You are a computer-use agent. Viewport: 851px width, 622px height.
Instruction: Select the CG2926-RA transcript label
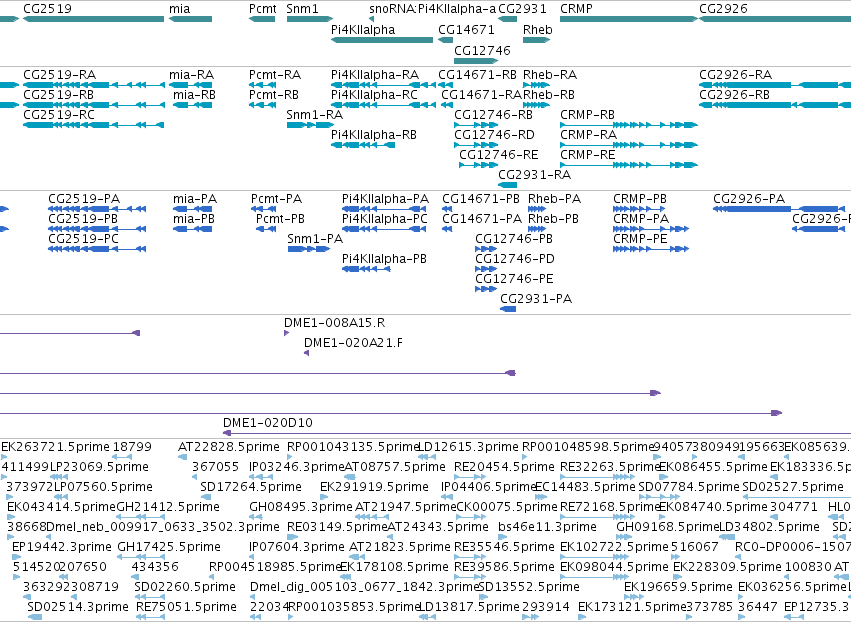point(735,74)
